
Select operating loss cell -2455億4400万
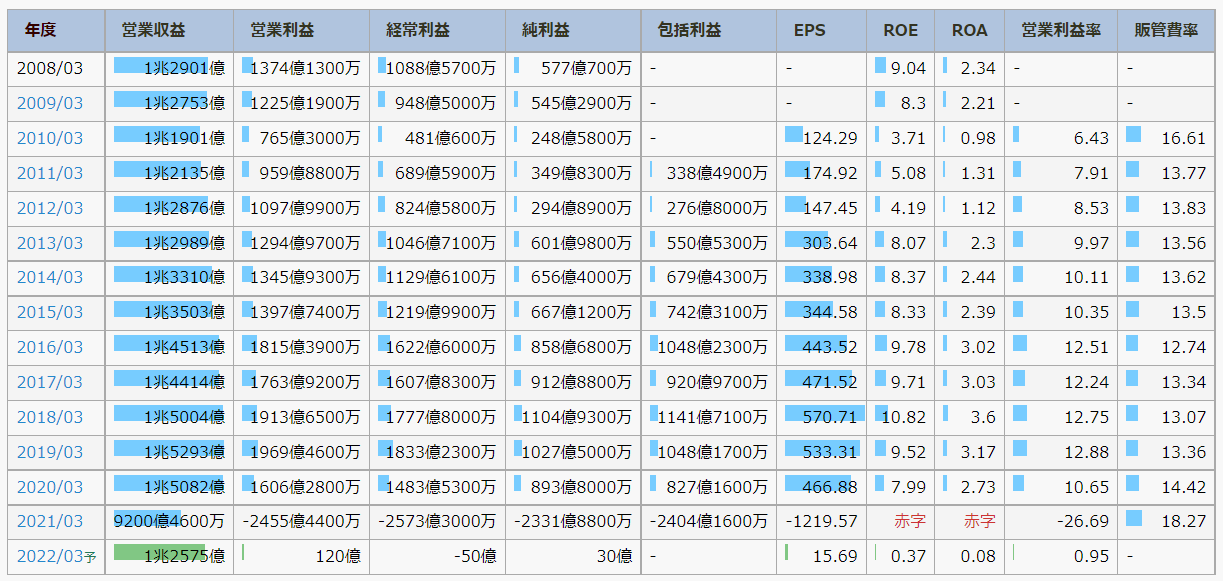[x=301, y=521]
